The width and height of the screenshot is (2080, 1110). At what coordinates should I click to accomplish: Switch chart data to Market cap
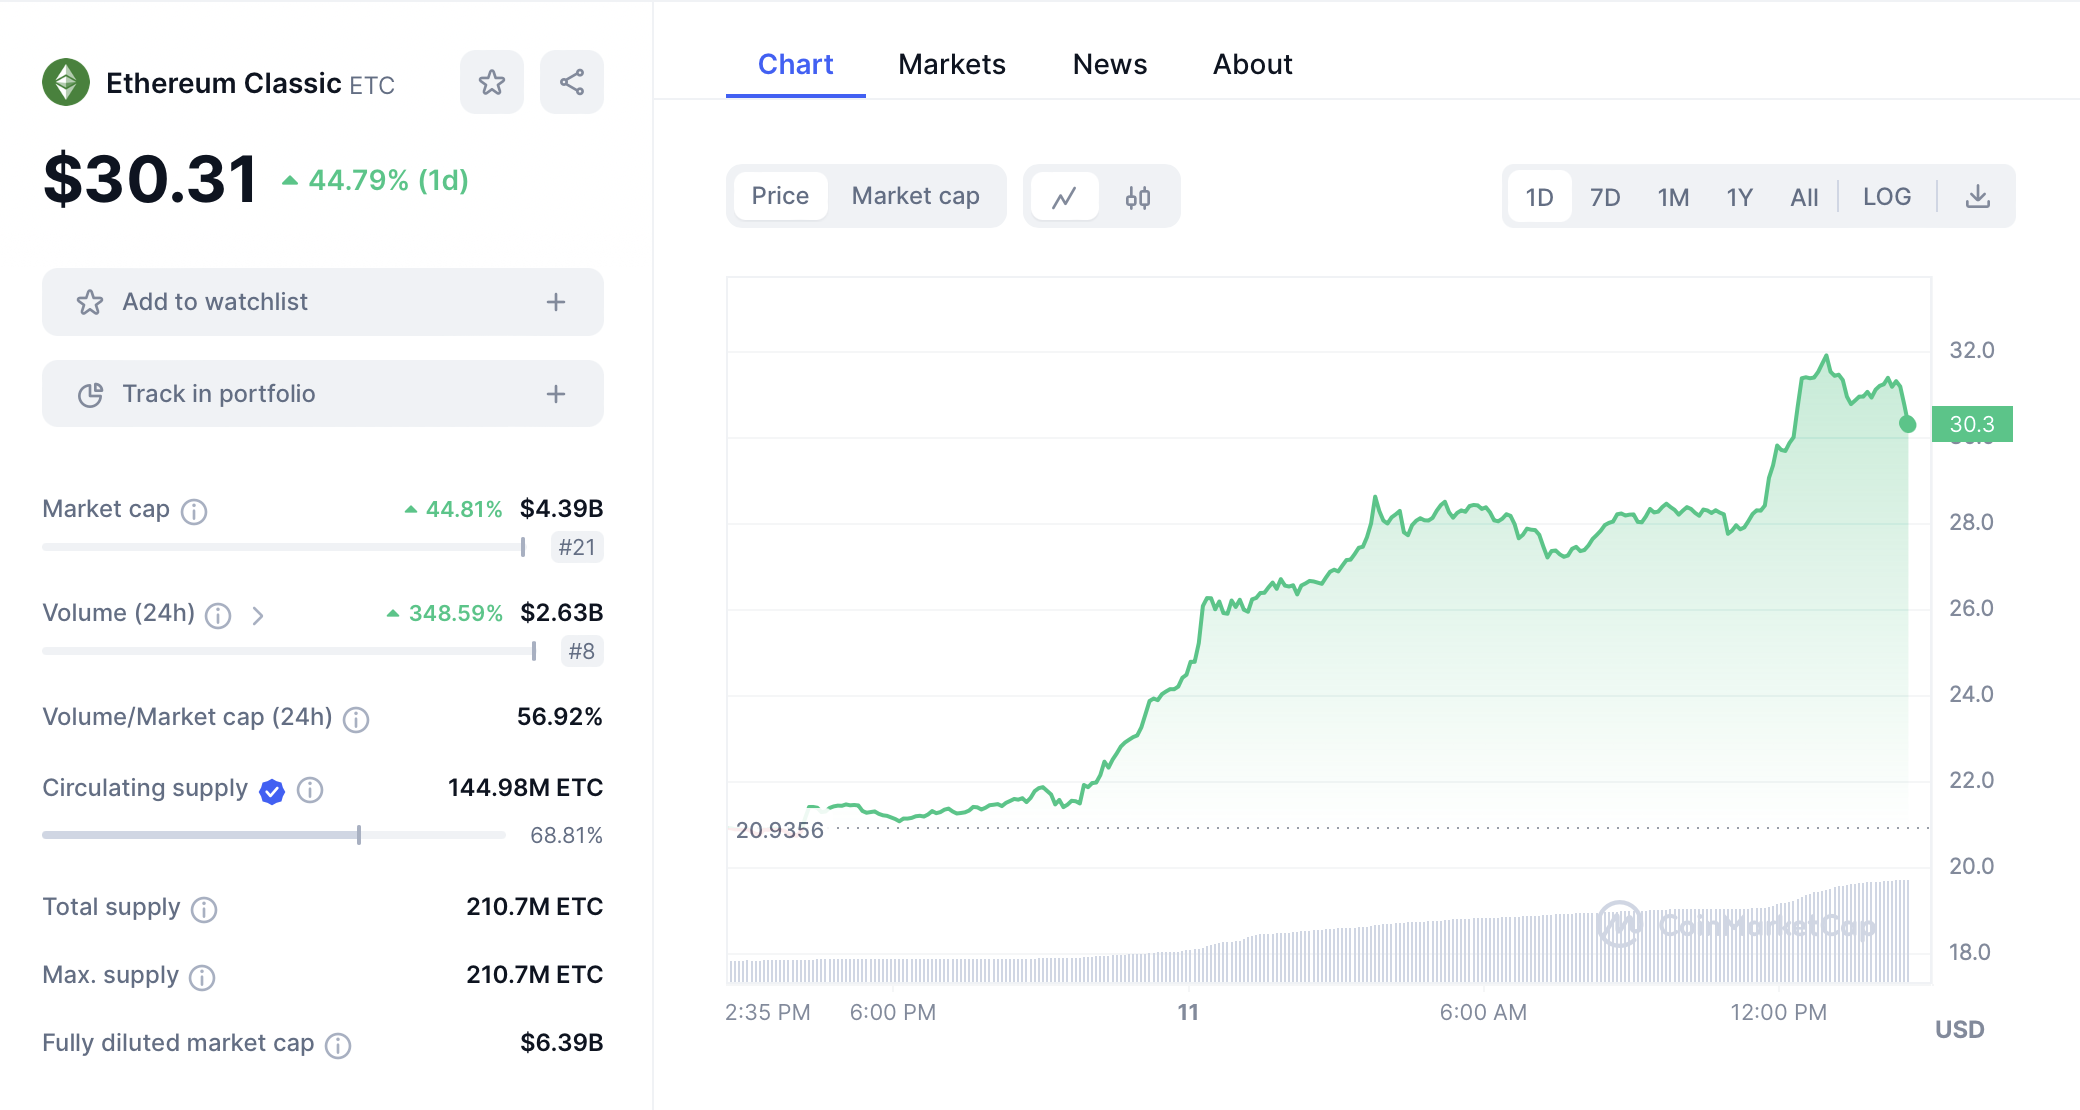tap(915, 196)
